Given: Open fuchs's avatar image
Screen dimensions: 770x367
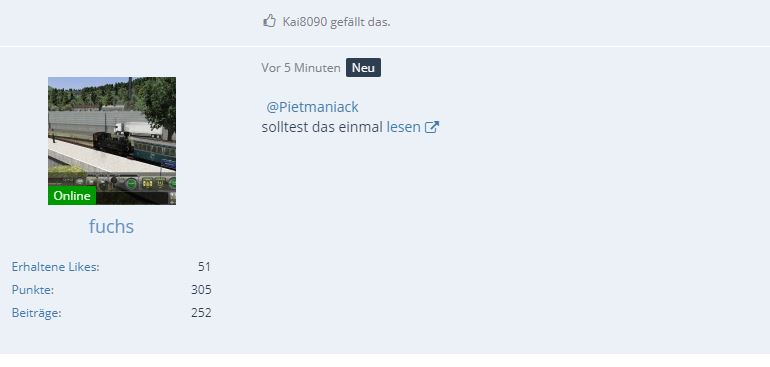Looking at the screenshot, I should 112,141.
